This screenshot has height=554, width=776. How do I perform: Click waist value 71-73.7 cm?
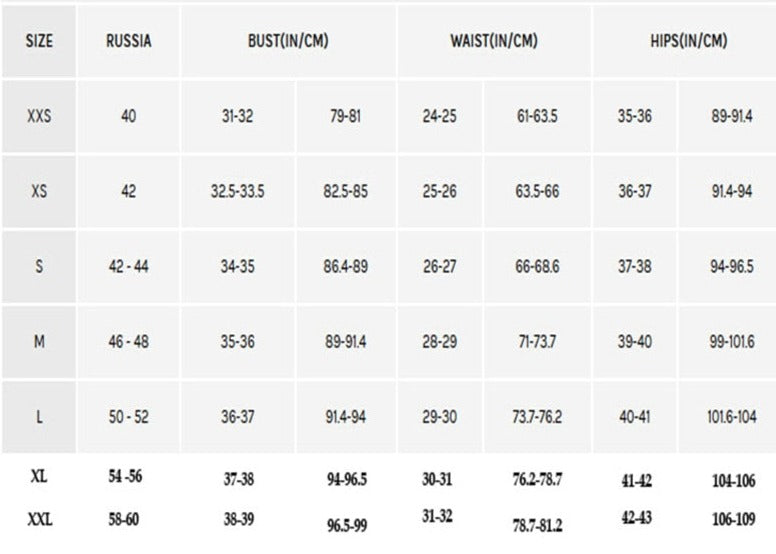(537, 342)
